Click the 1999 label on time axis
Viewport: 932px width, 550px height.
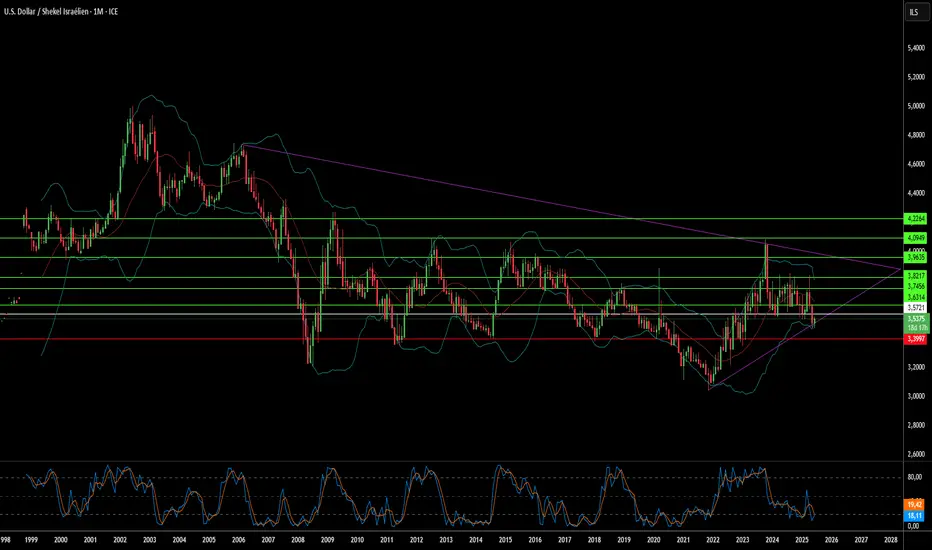point(31,540)
